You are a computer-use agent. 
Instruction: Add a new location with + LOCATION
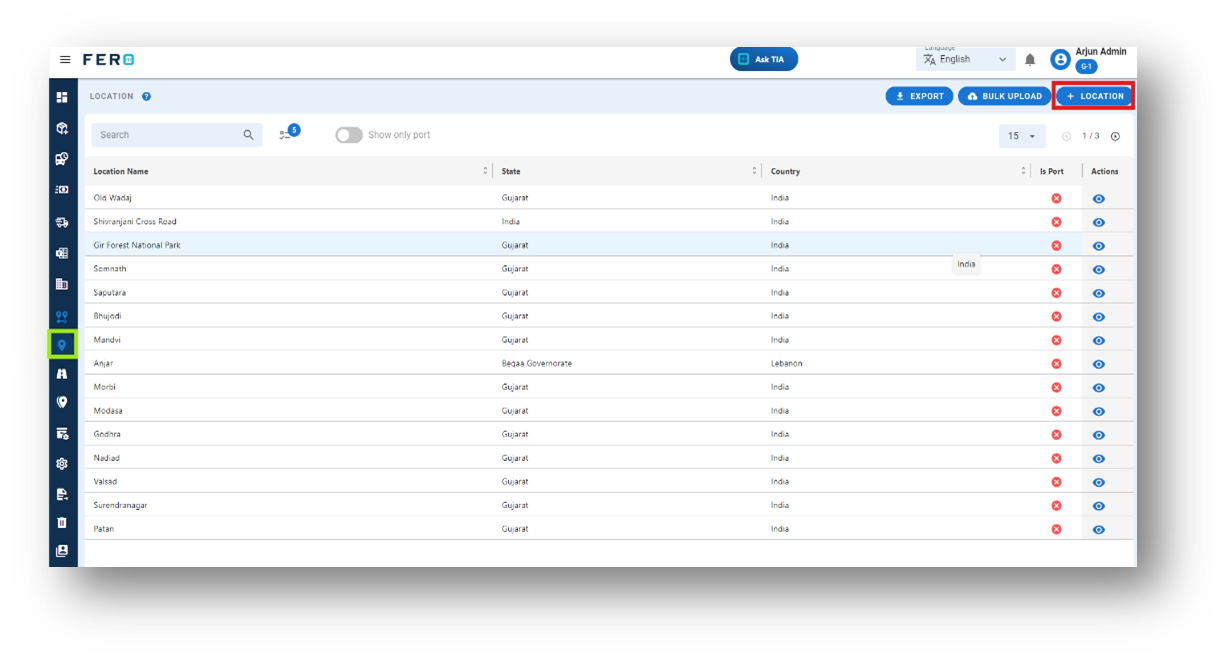[1094, 96]
